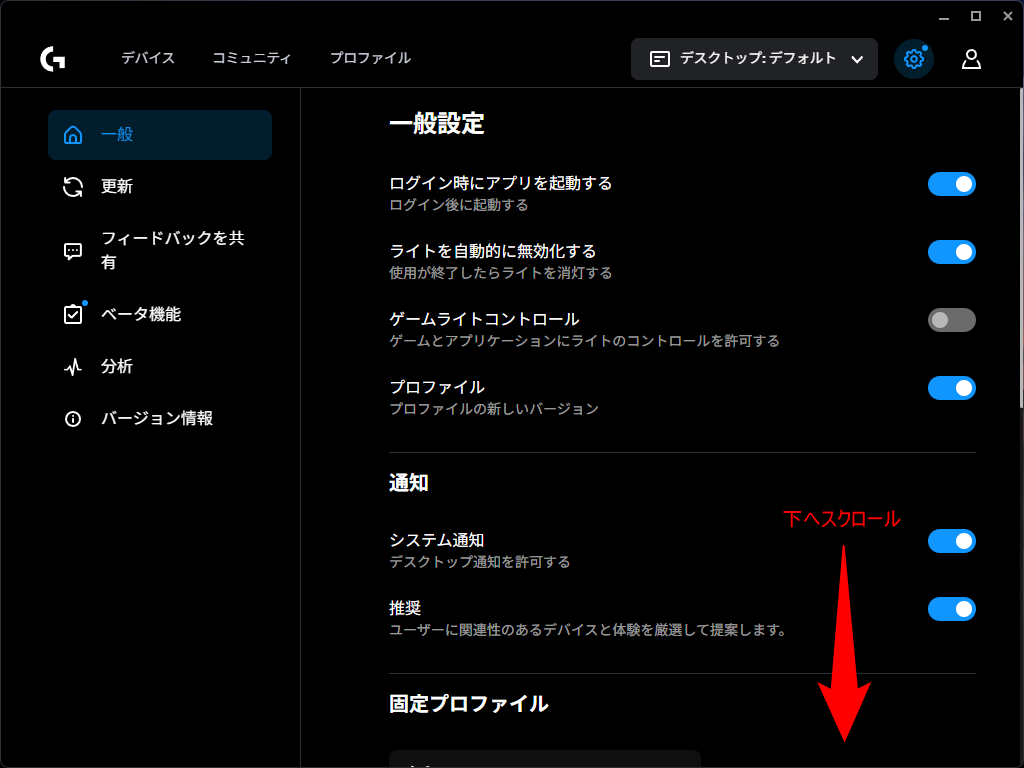The width and height of the screenshot is (1024, 768).
Task: Click the フィードバックを共有 chat bubble icon
Action: 73,251
